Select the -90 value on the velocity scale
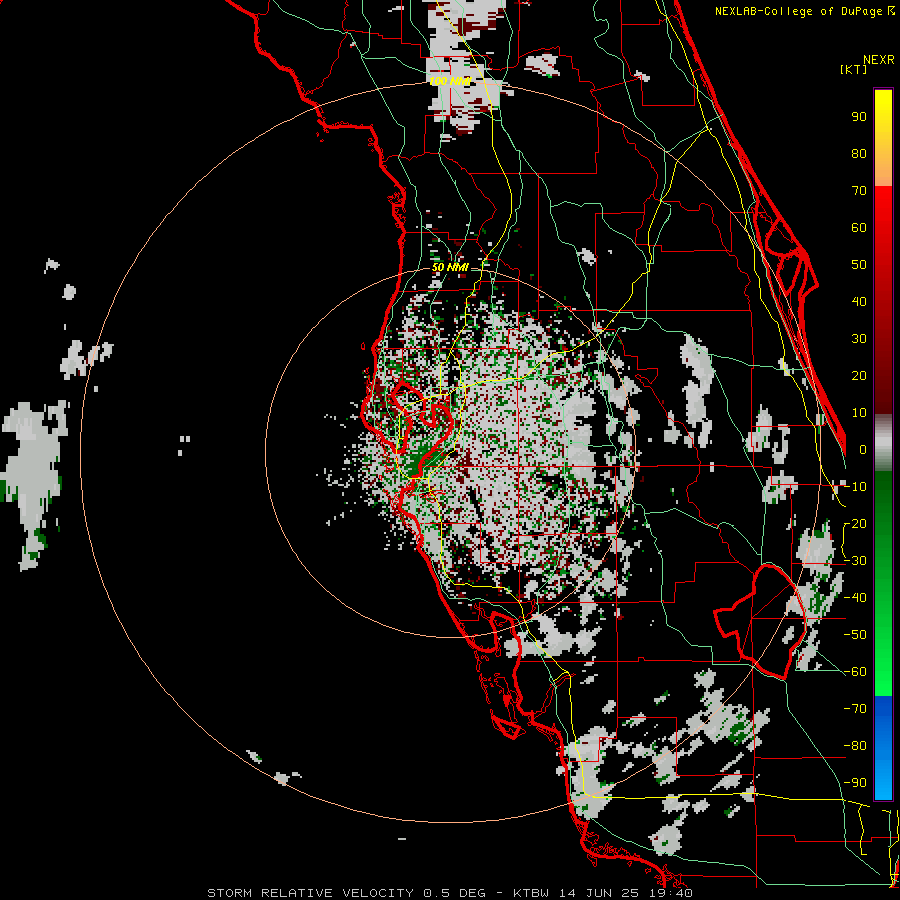Viewport: 900px width, 900px height. 855,783
